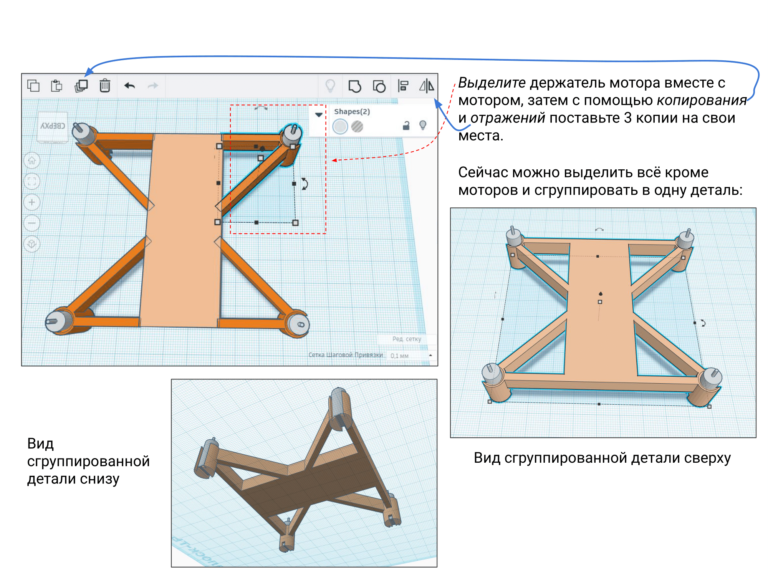The height and width of the screenshot is (576, 768).
Task: Click the light orange center plate in editor
Action: tap(183, 230)
